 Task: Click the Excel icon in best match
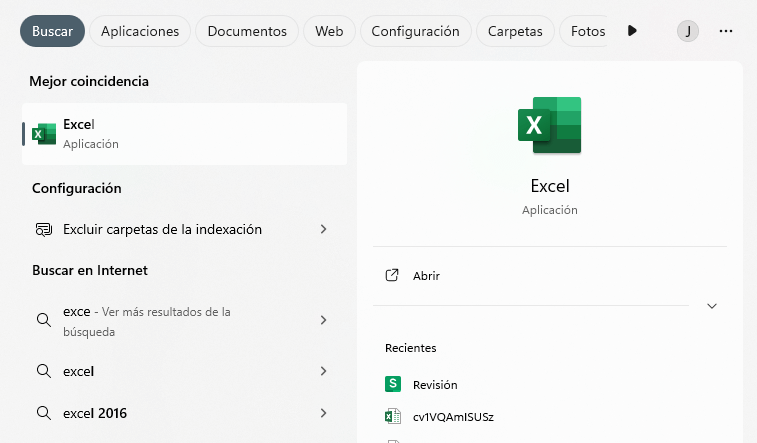pyautogui.click(x=43, y=134)
